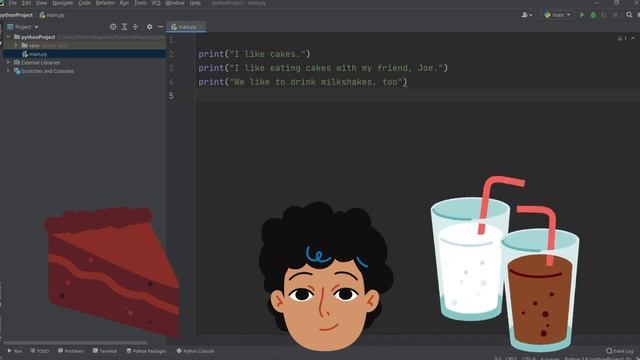
Task: Click the Python file icon on main.py tab
Action: (174, 27)
